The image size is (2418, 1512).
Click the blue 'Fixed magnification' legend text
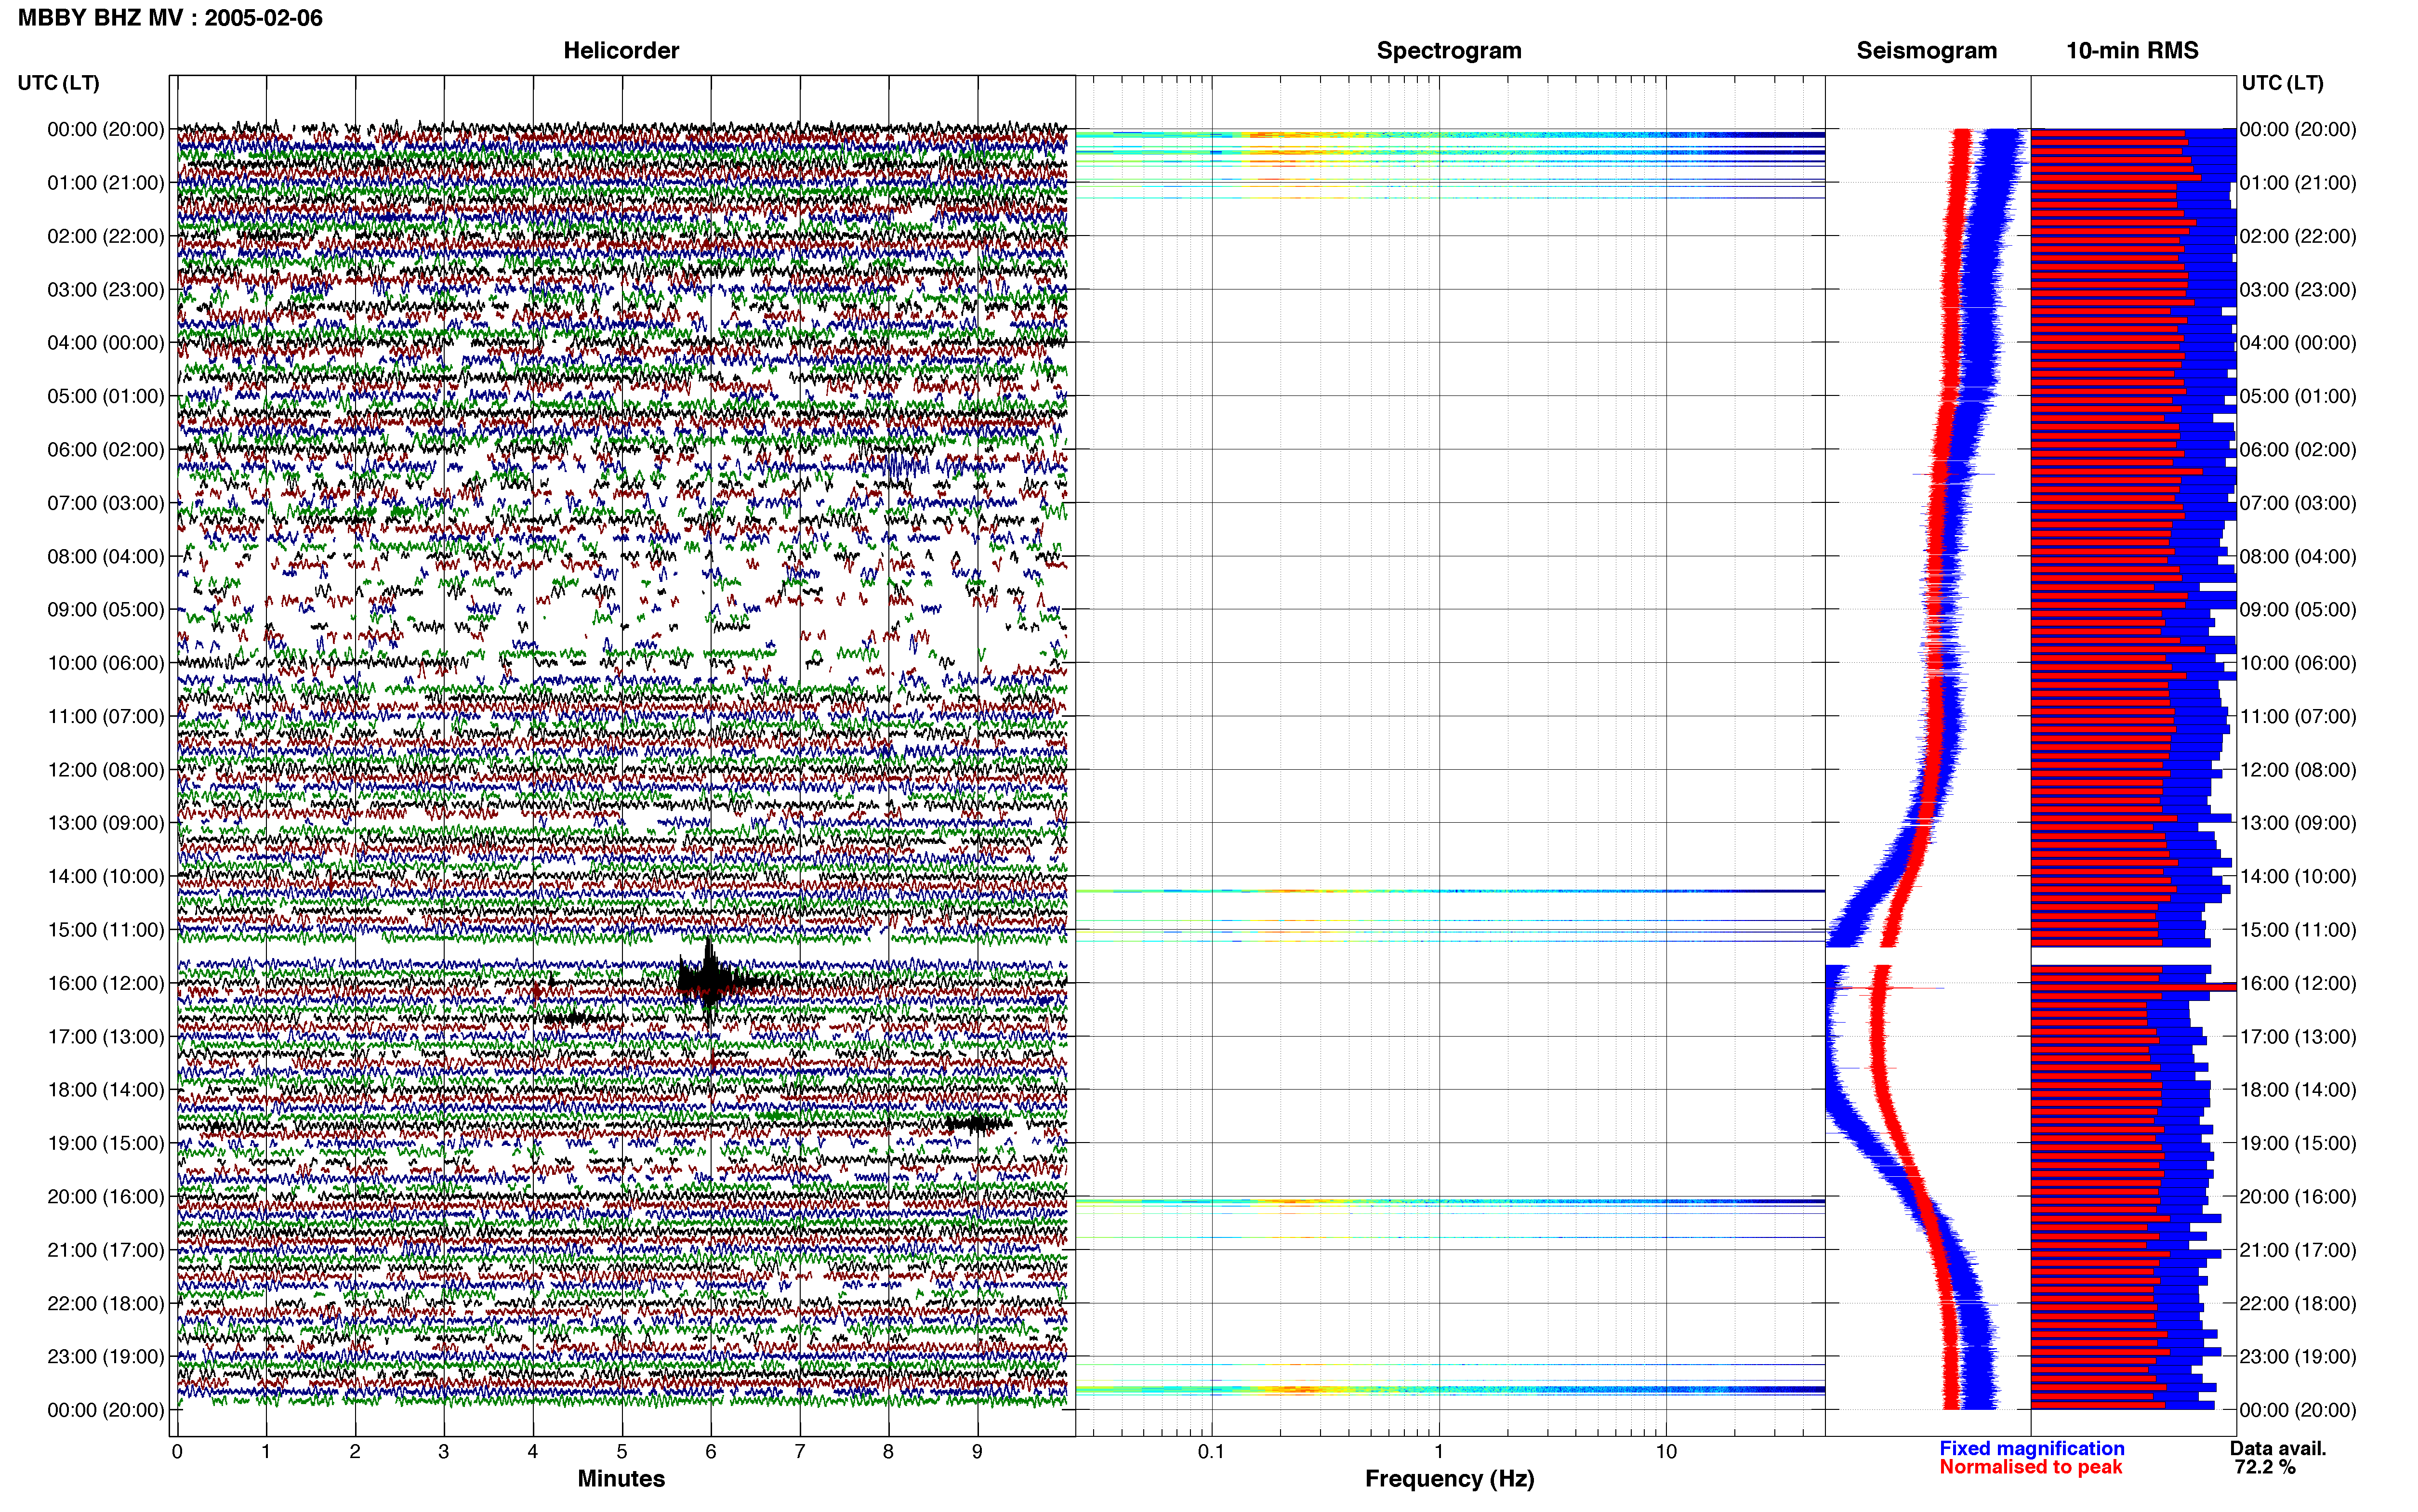[2032, 1448]
